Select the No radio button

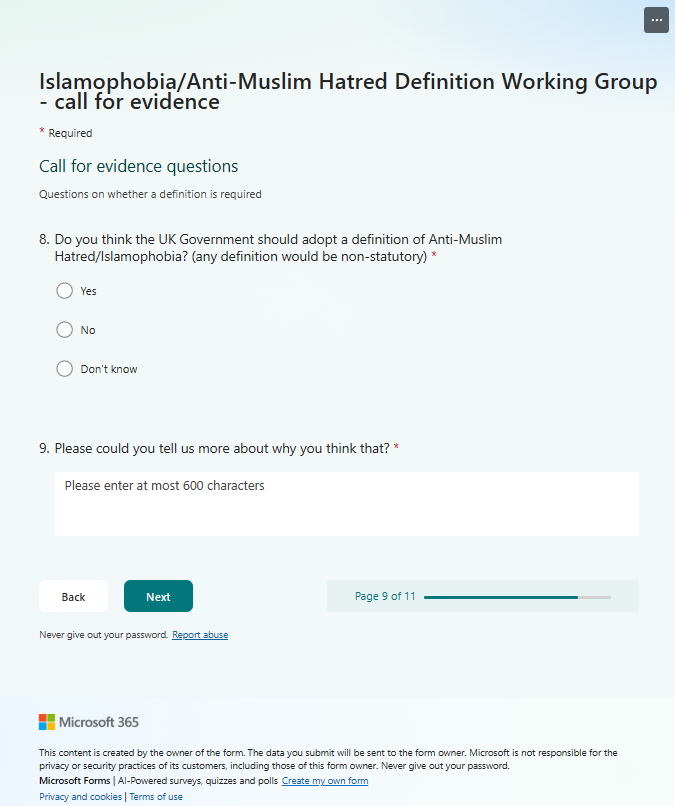pos(64,330)
